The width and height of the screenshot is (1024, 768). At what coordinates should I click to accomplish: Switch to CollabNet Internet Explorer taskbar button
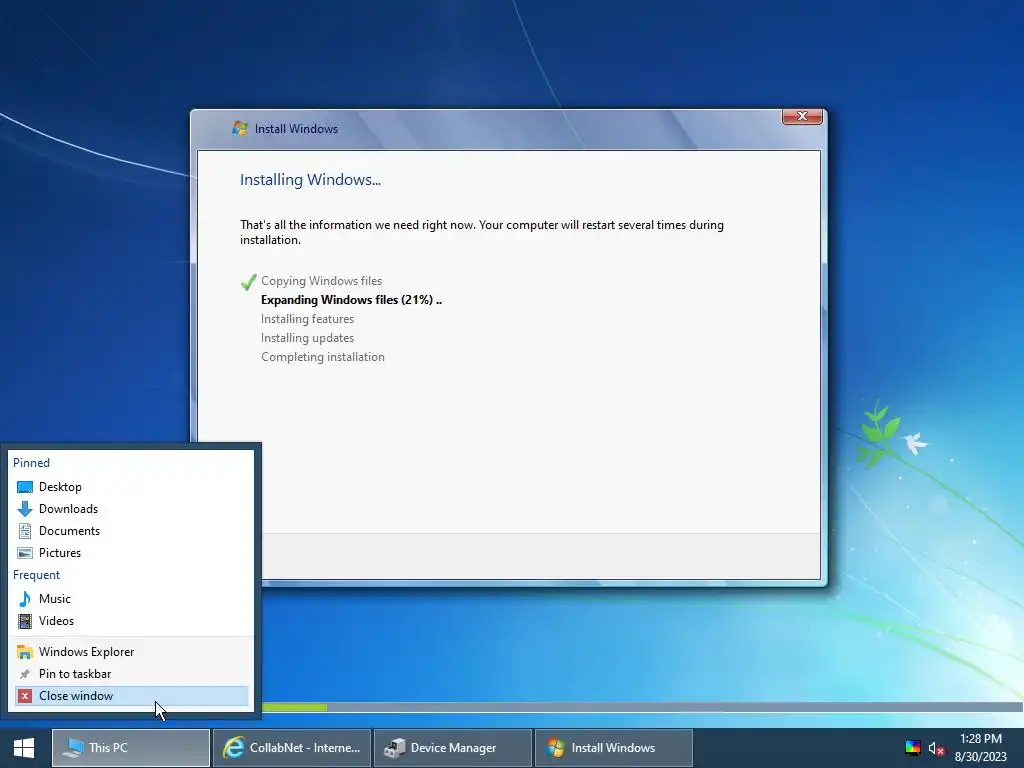point(292,748)
